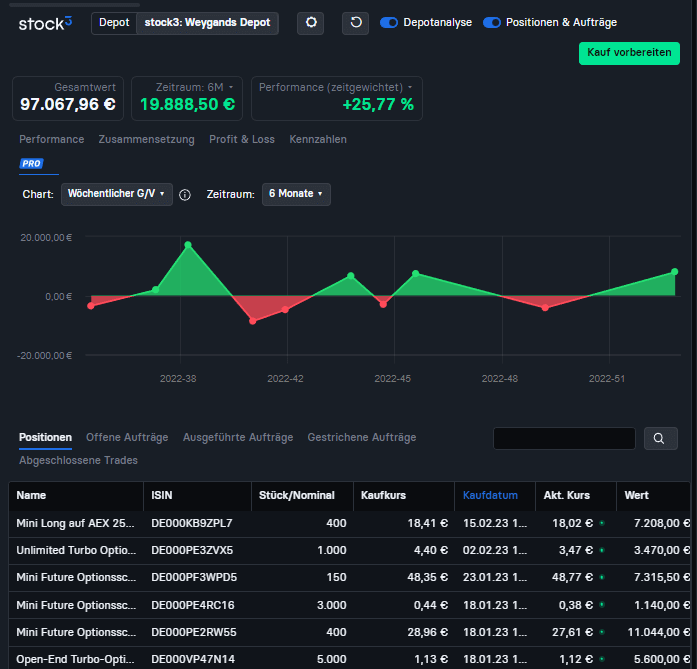Image resolution: width=697 pixels, height=669 pixels.
Task: Expand the Zeitraum: 6M card dropdown
Action: tap(231, 87)
